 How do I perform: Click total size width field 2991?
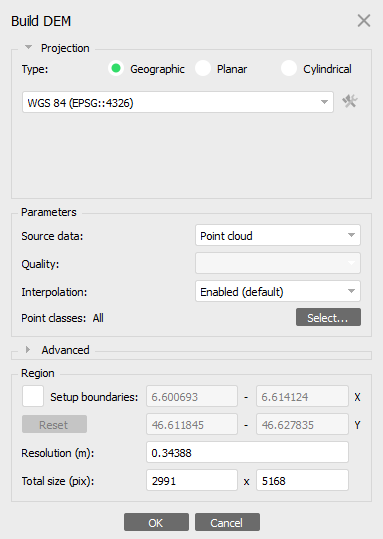coord(192,480)
